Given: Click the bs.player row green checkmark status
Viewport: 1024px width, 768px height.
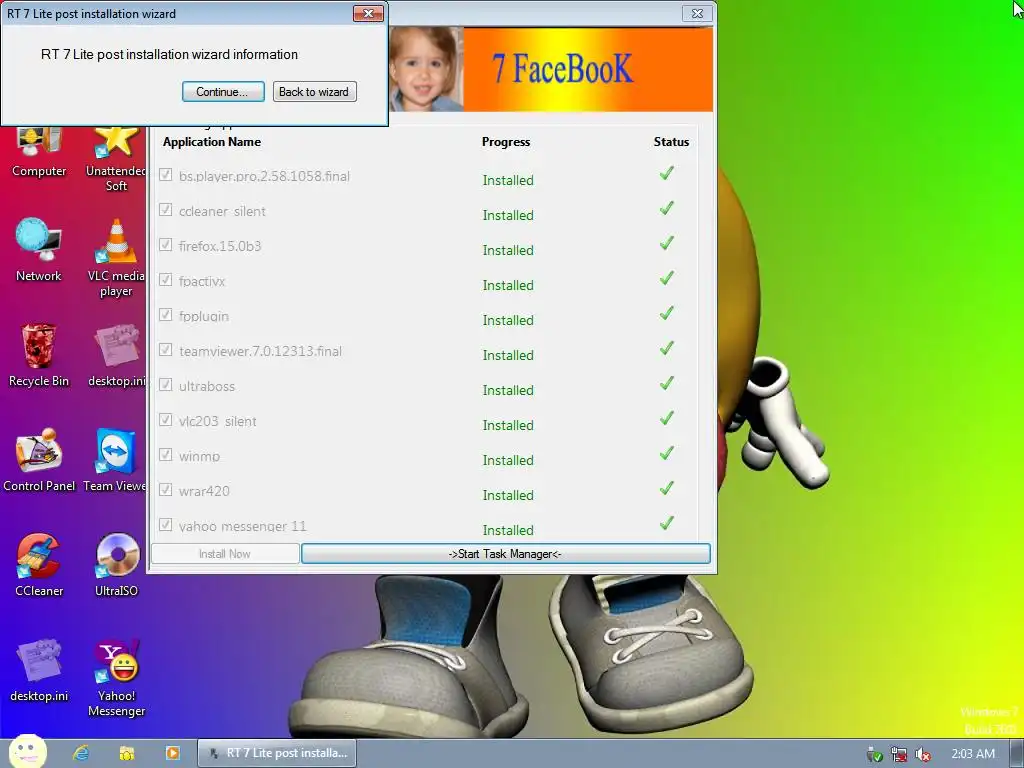Looking at the screenshot, I should (x=666, y=174).
